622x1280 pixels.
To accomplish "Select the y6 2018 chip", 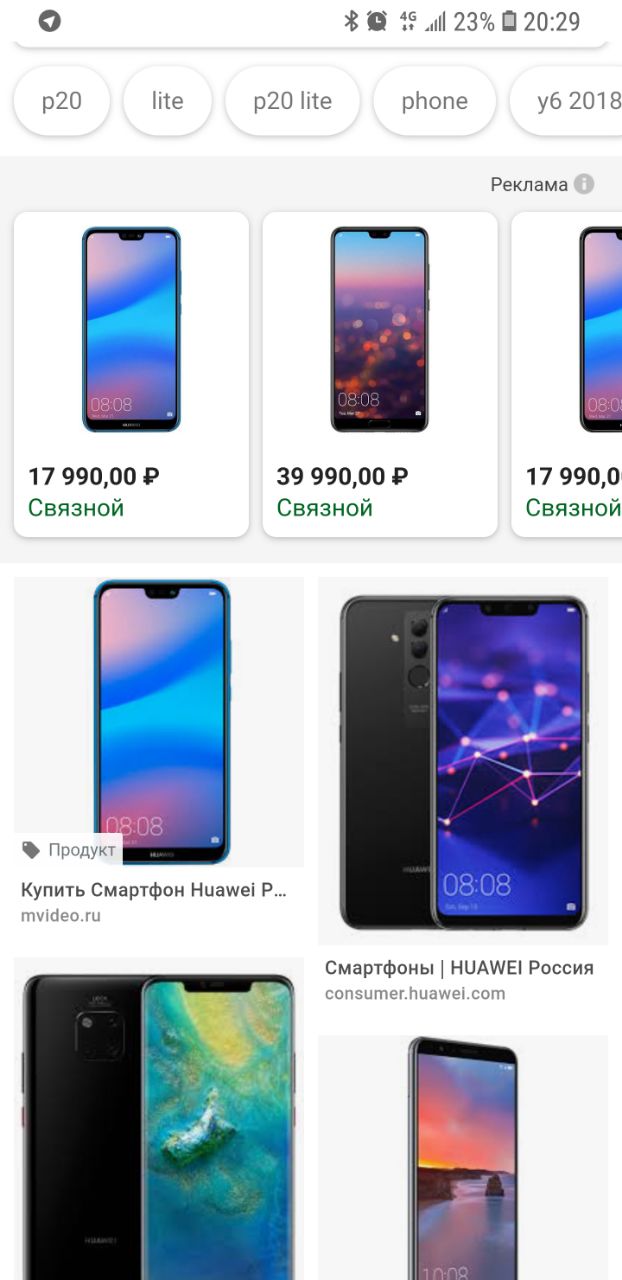I will click(x=567, y=101).
